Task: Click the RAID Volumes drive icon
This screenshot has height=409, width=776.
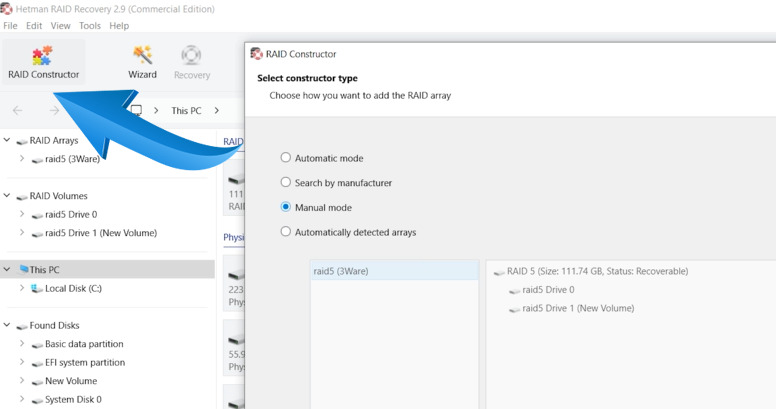Action: click(21, 197)
